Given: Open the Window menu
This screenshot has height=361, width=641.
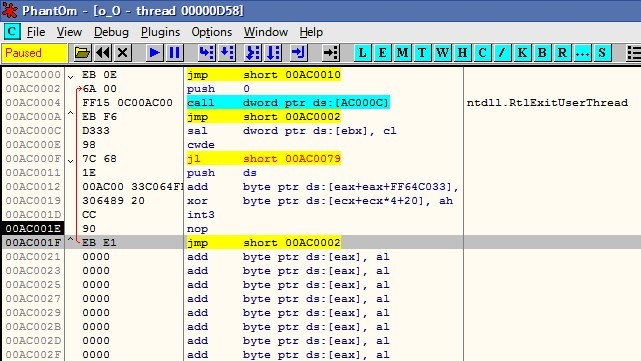Looking at the screenshot, I should coord(266,32).
